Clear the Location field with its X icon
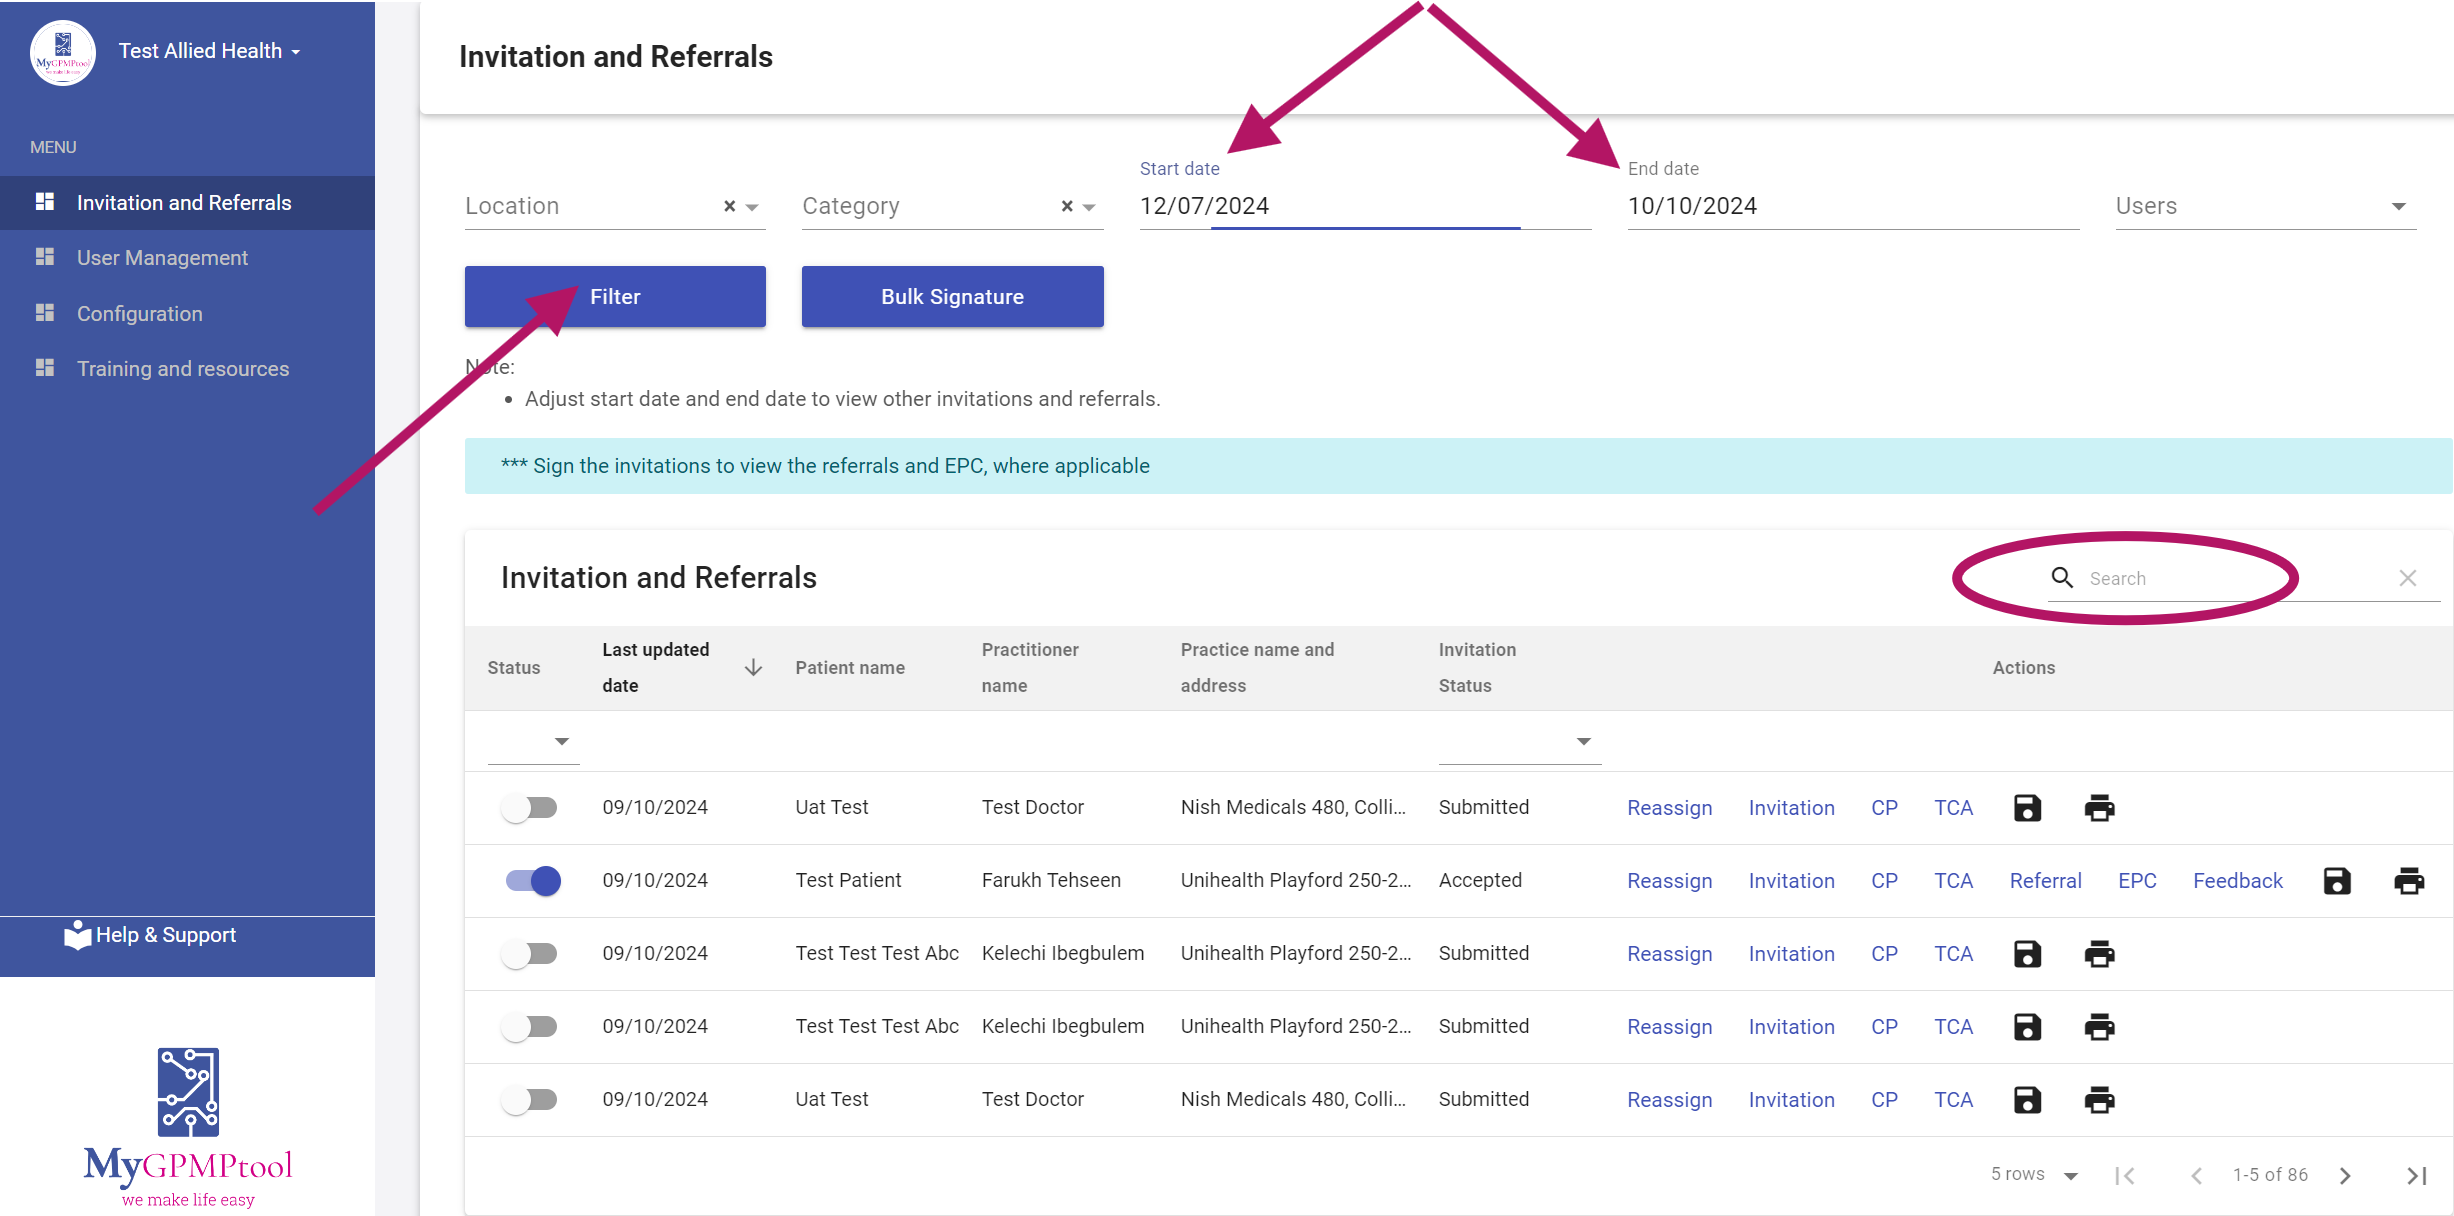 coord(730,206)
